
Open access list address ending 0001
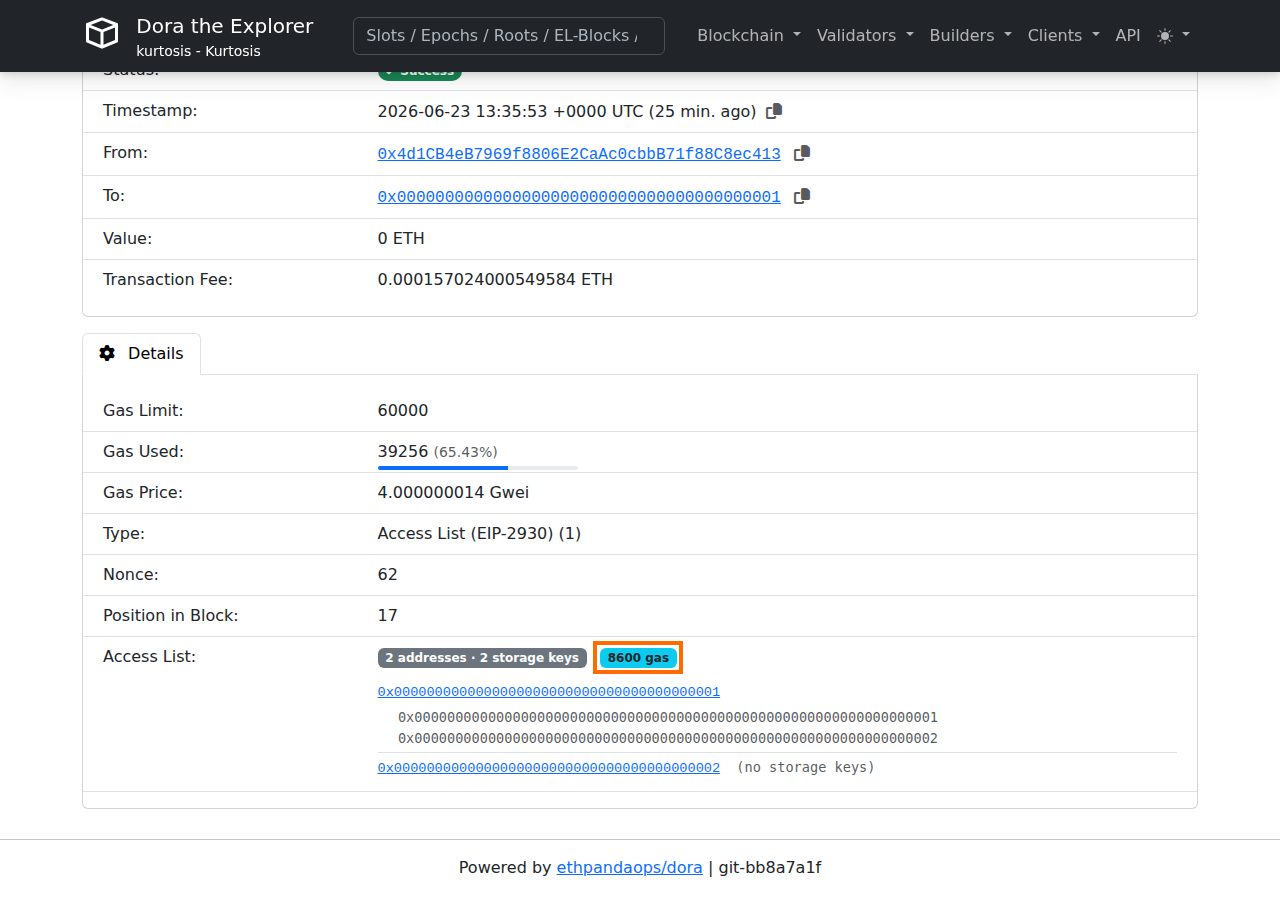coord(549,692)
